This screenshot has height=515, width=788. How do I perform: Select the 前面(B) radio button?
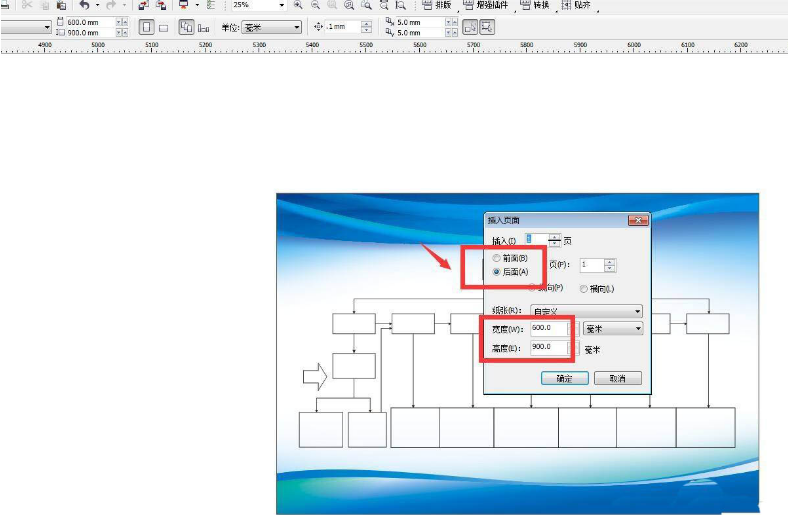pos(497,258)
